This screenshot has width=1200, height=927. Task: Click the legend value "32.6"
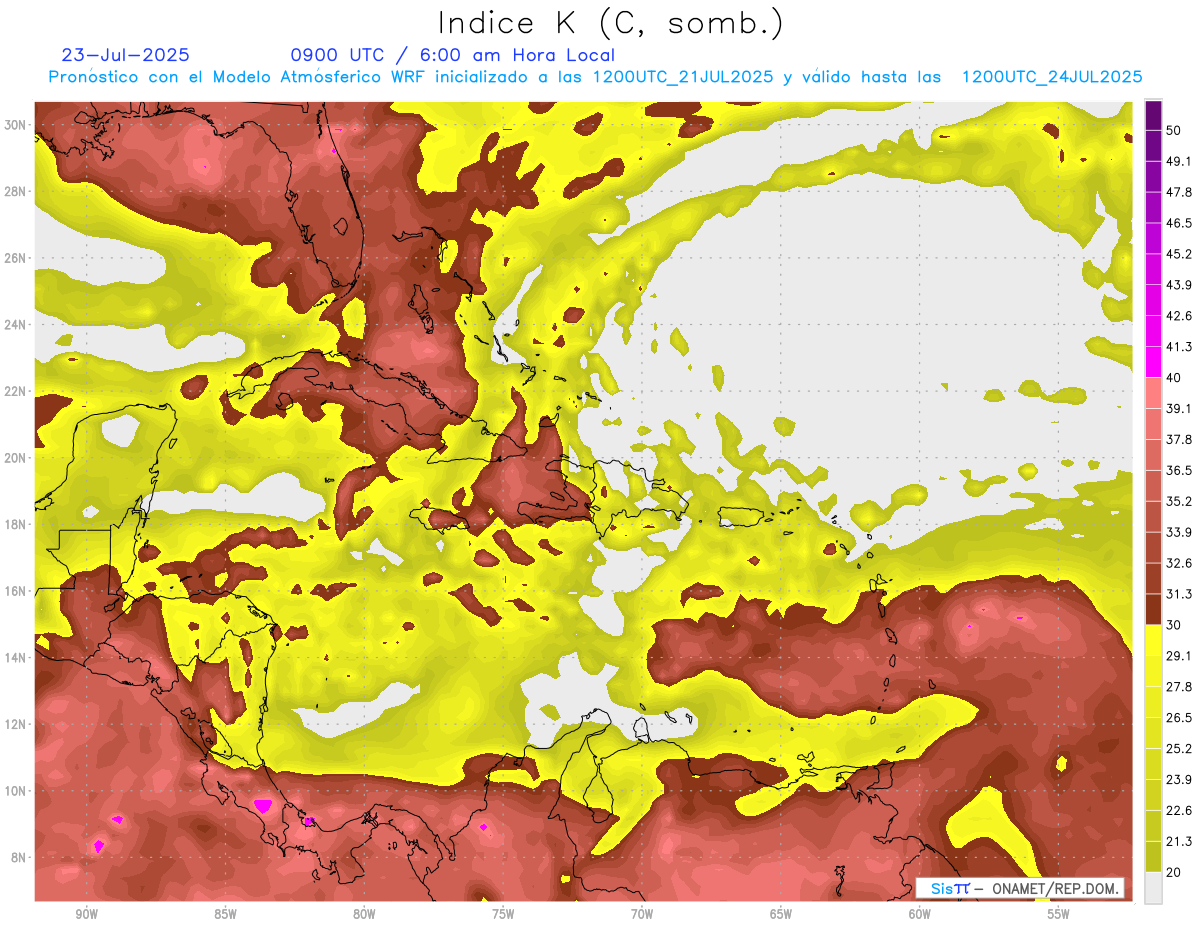click(1179, 563)
